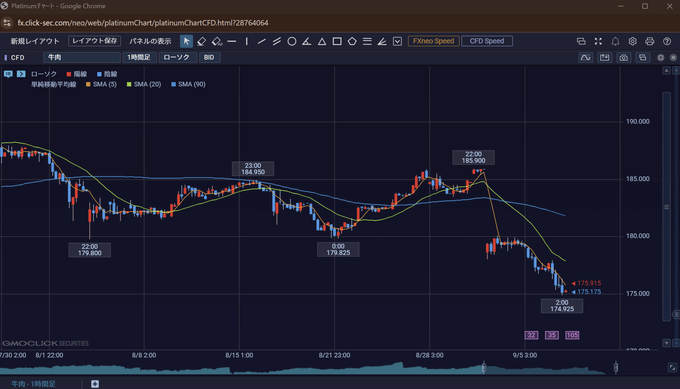
Task: Select the angle measurement tool
Action: tap(307, 41)
